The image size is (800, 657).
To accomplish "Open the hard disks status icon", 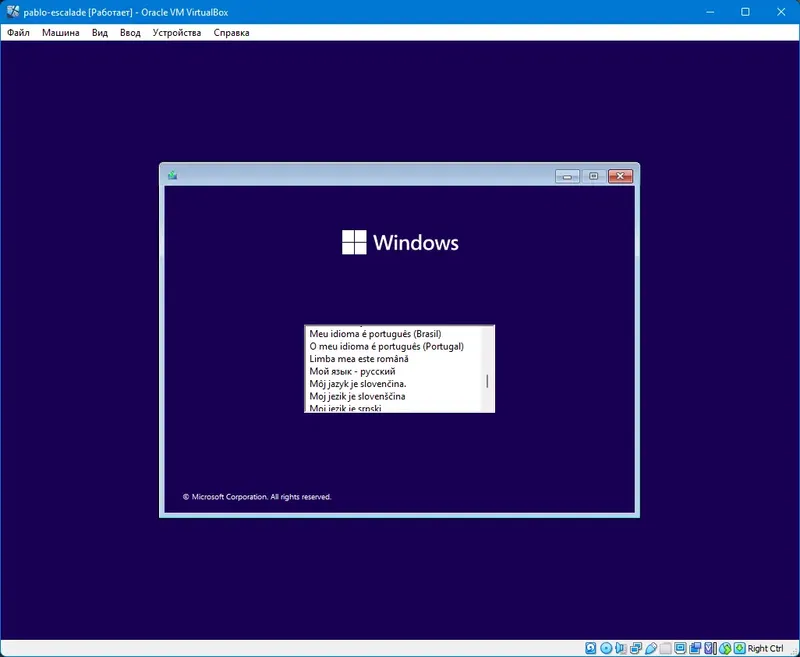I will 590,648.
